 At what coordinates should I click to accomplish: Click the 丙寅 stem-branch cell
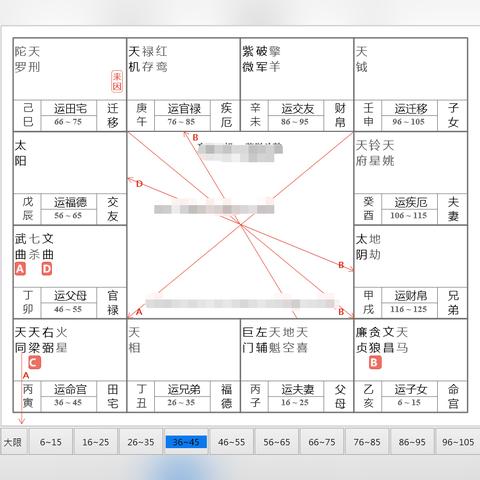coord(28,396)
